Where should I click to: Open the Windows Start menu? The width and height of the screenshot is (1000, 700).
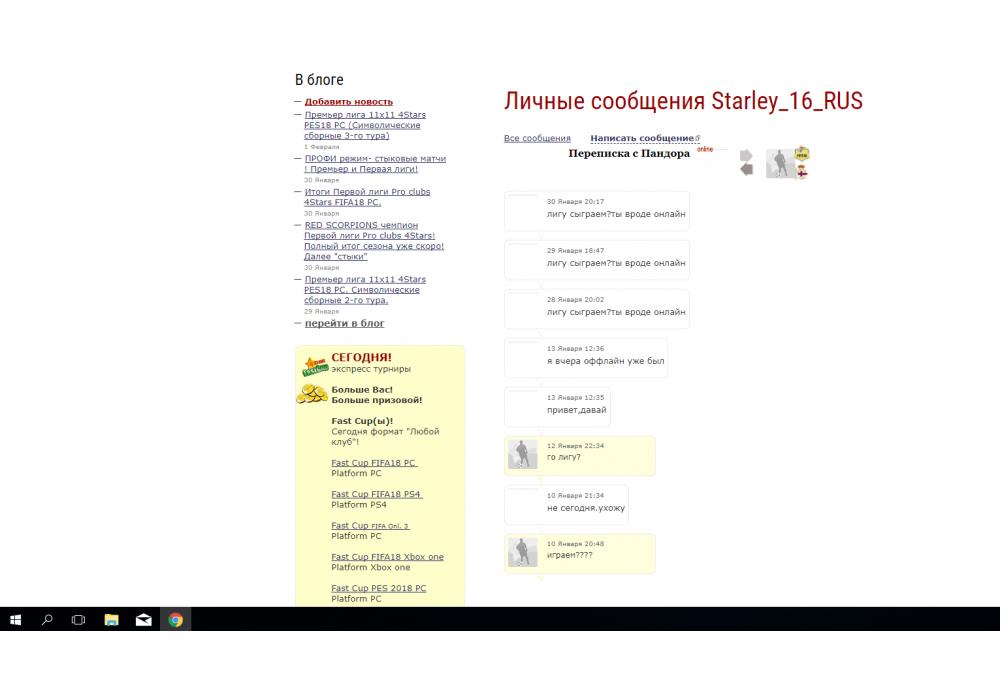pyautogui.click(x=16, y=620)
